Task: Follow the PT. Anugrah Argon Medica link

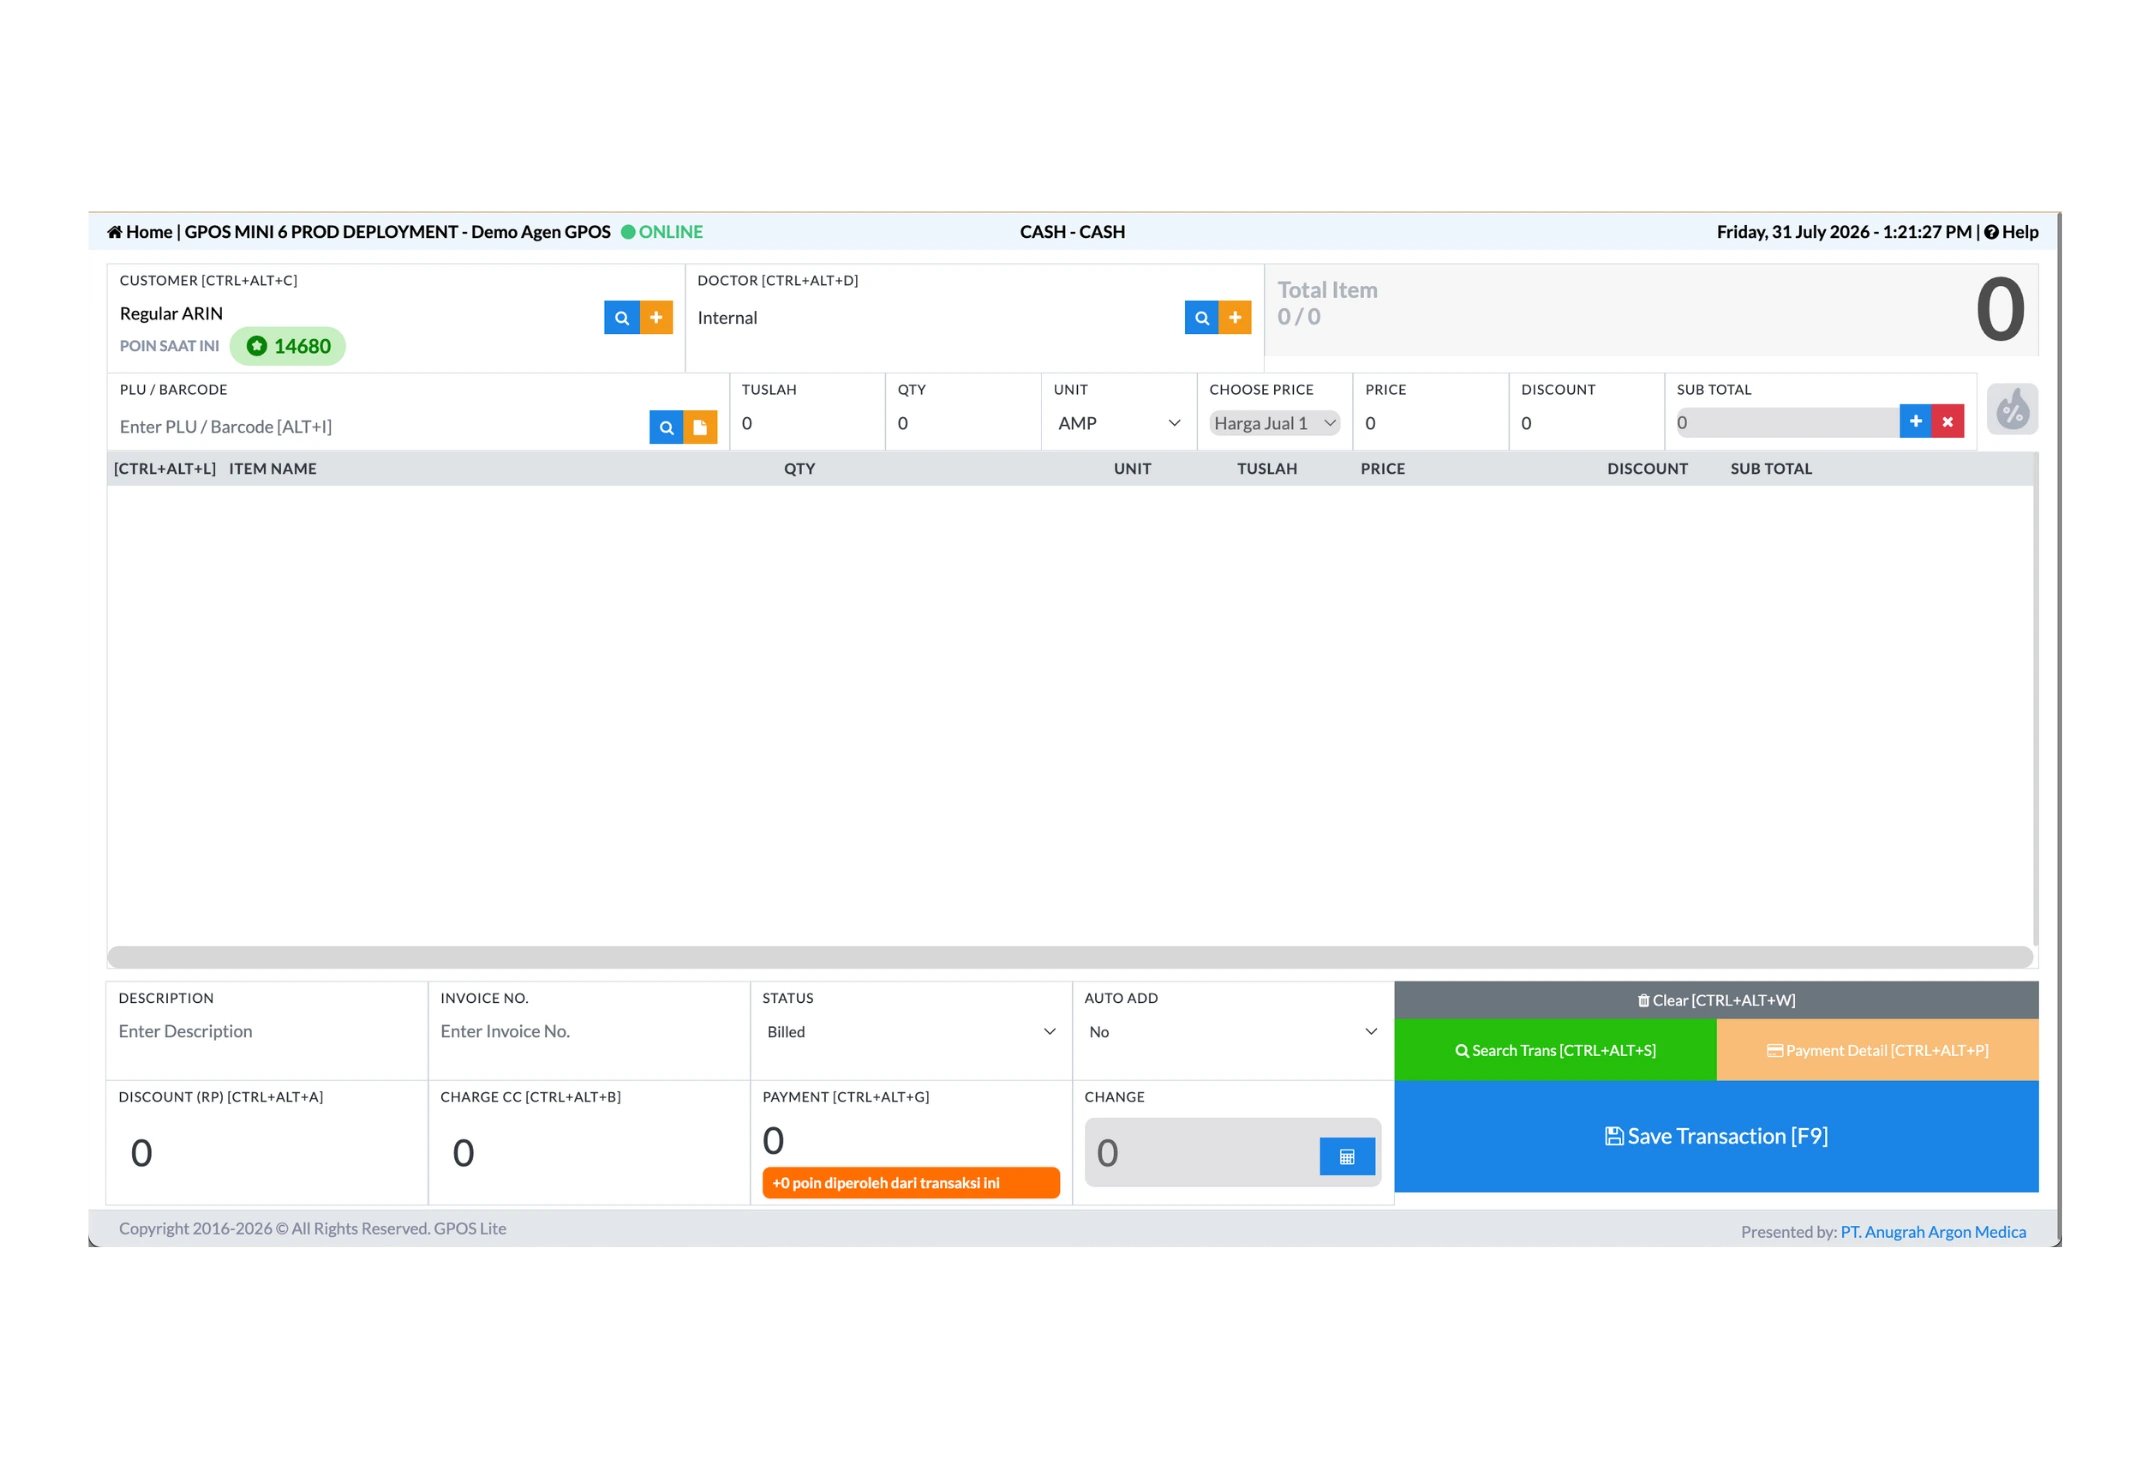Action: (1933, 1233)
